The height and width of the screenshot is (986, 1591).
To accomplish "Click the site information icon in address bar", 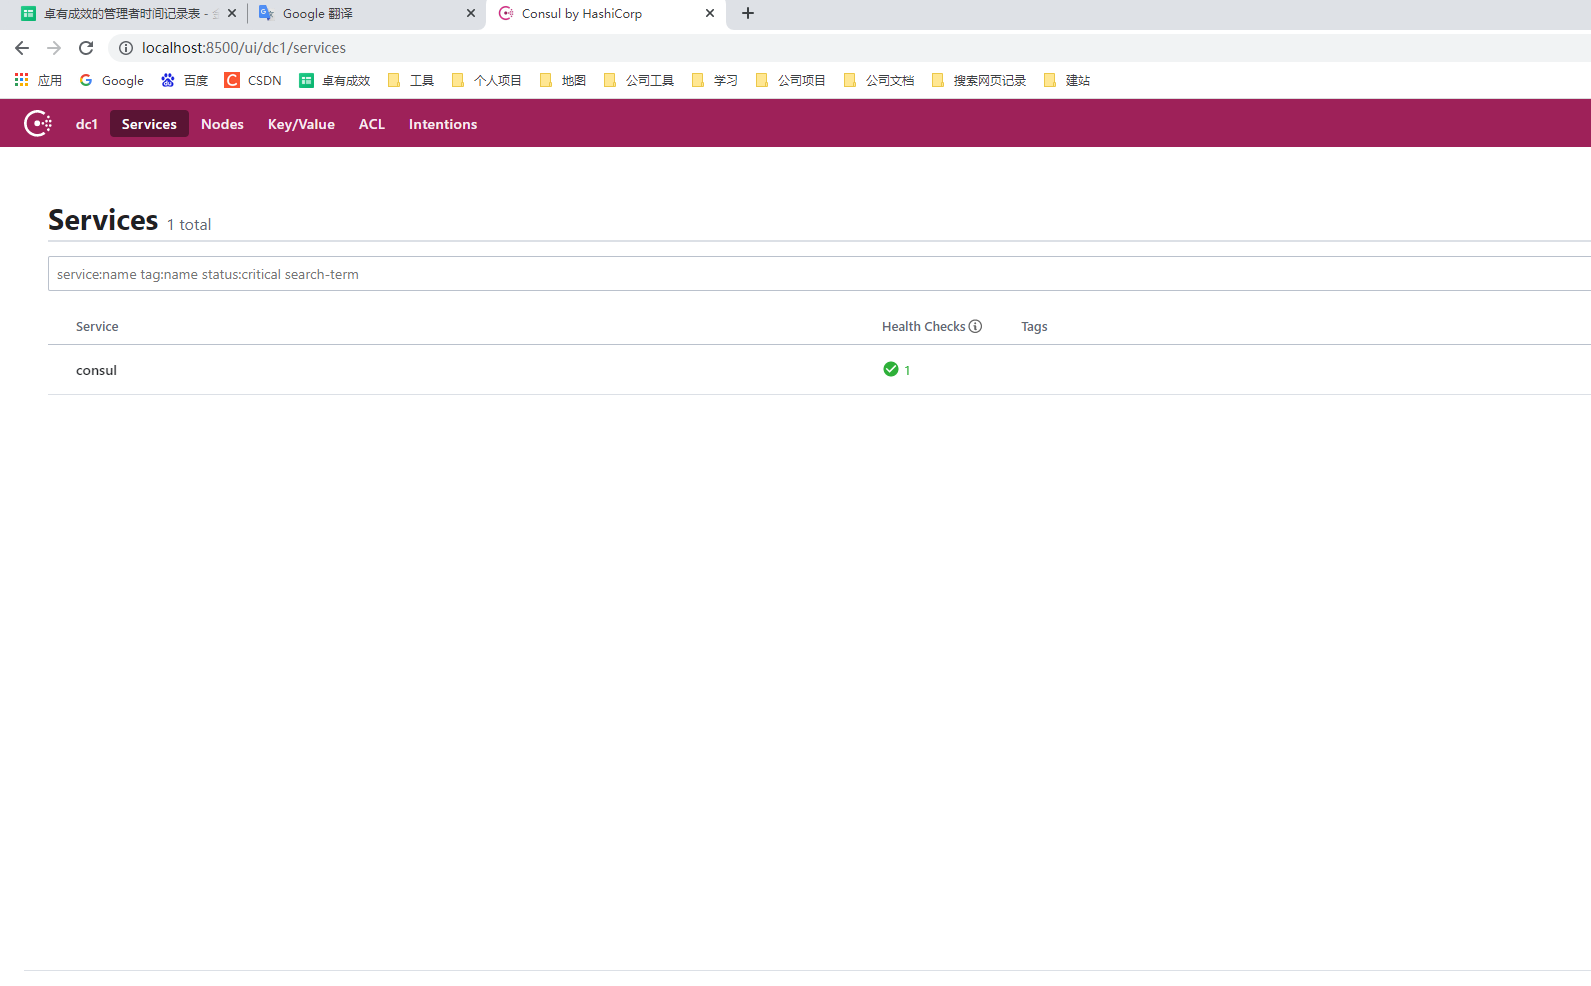I will (x=126, y=48).
